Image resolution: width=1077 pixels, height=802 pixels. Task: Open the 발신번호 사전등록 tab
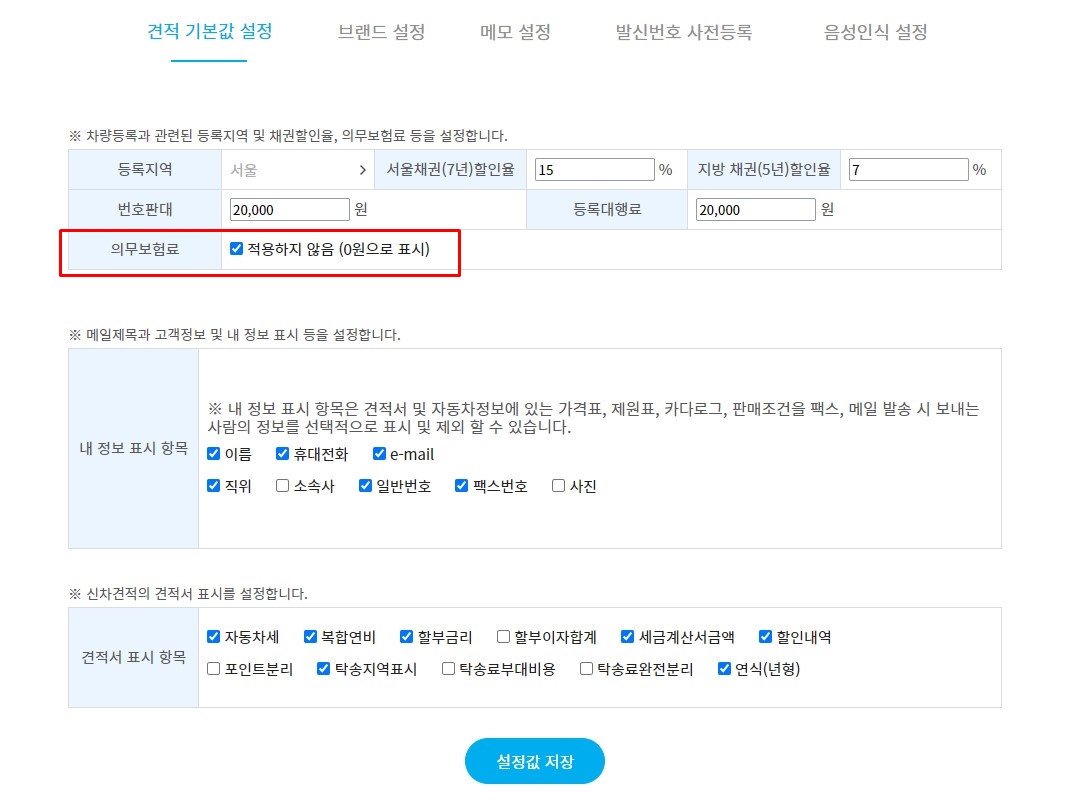coord(683,32)
